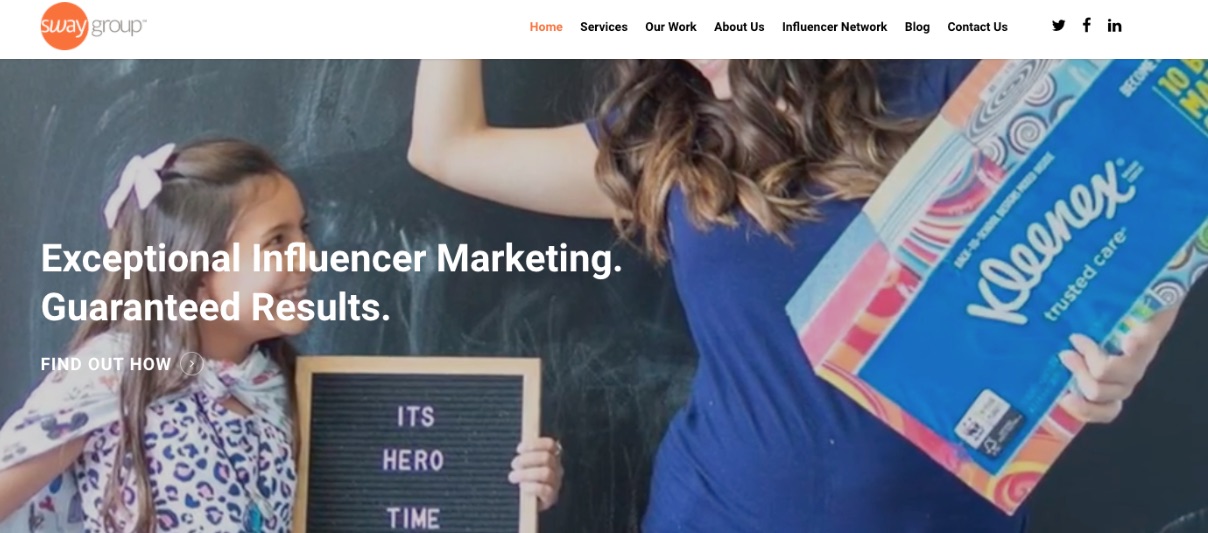1208x533 pixels.
Task: Open the Twitter social icon
Action: (x=1058, y=26)
